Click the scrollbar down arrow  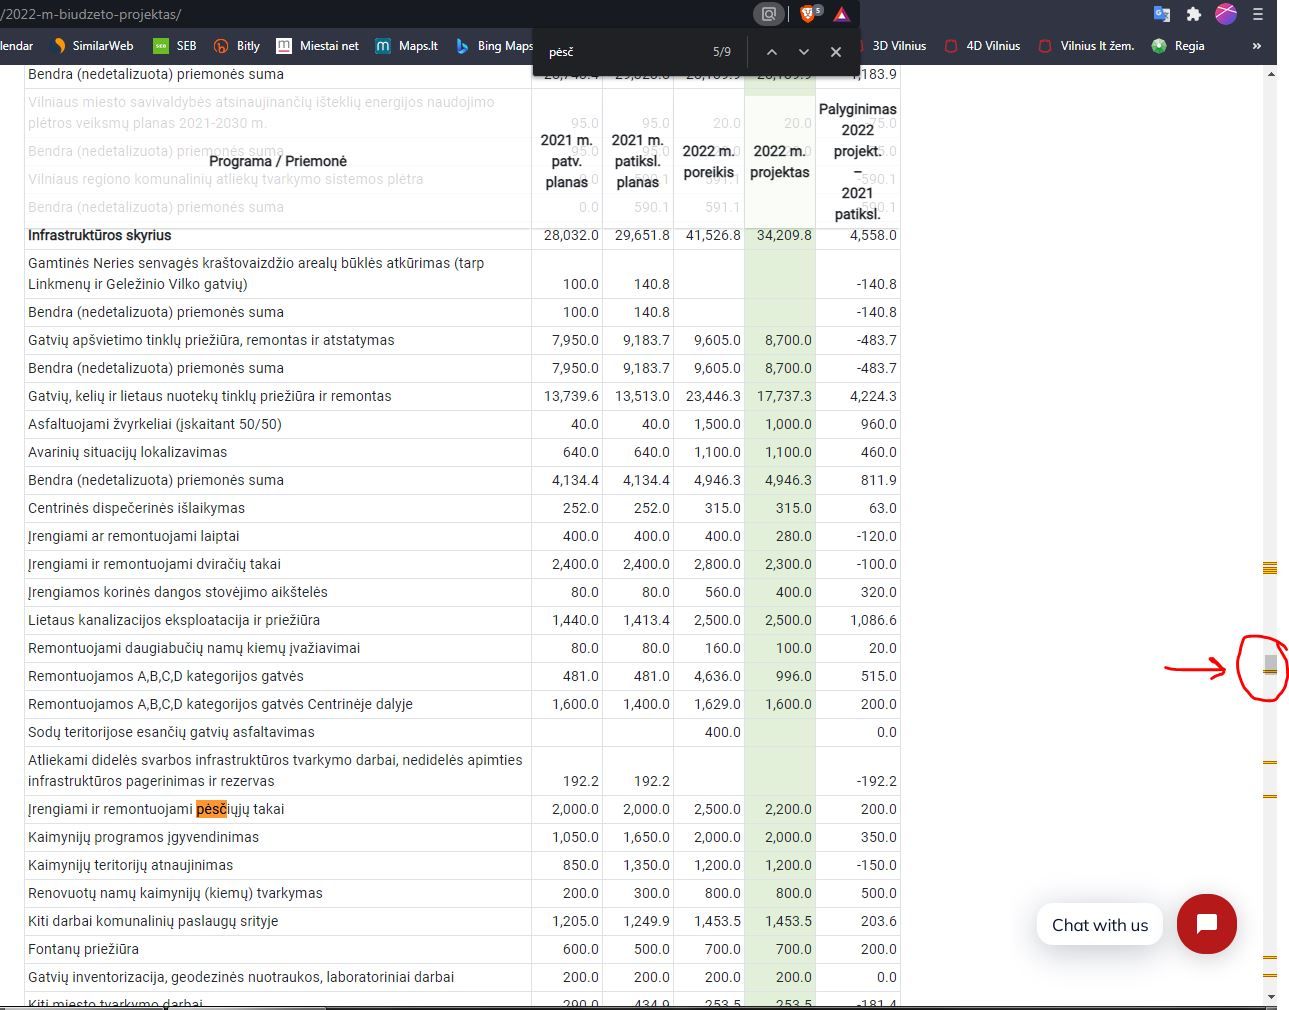pos(1270,997)
